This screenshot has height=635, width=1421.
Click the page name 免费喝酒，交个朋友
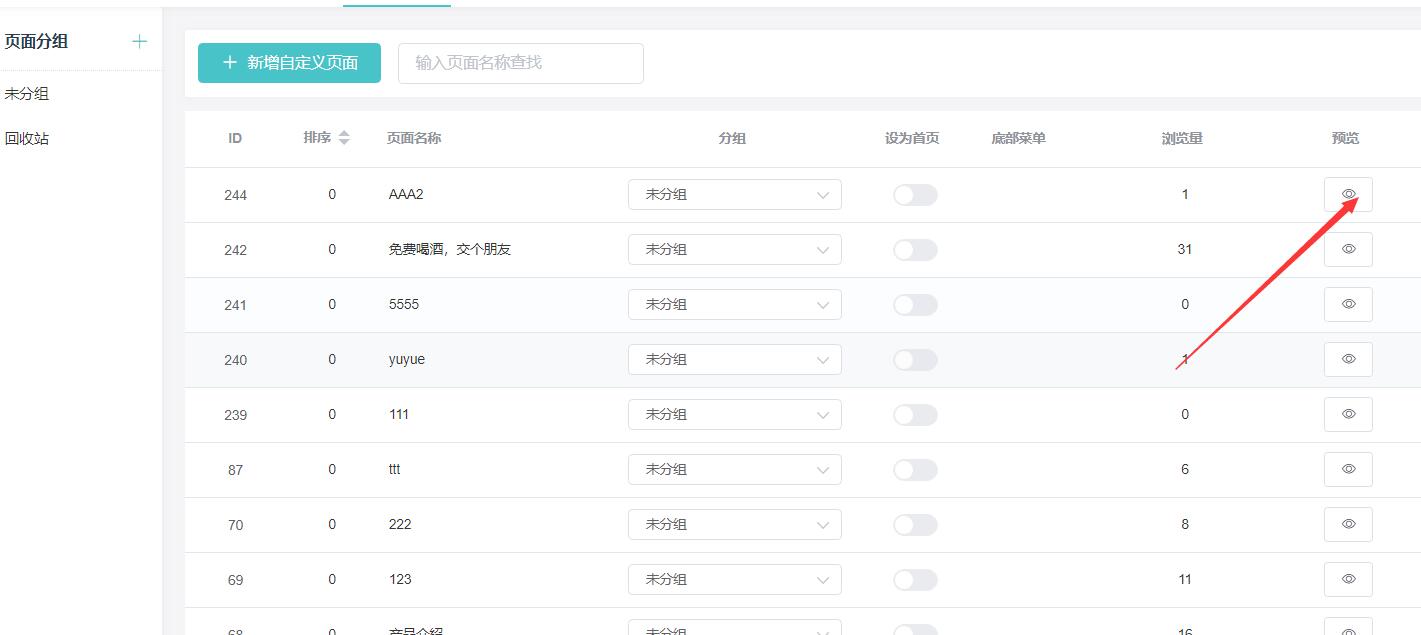click(x=450, y=249)
